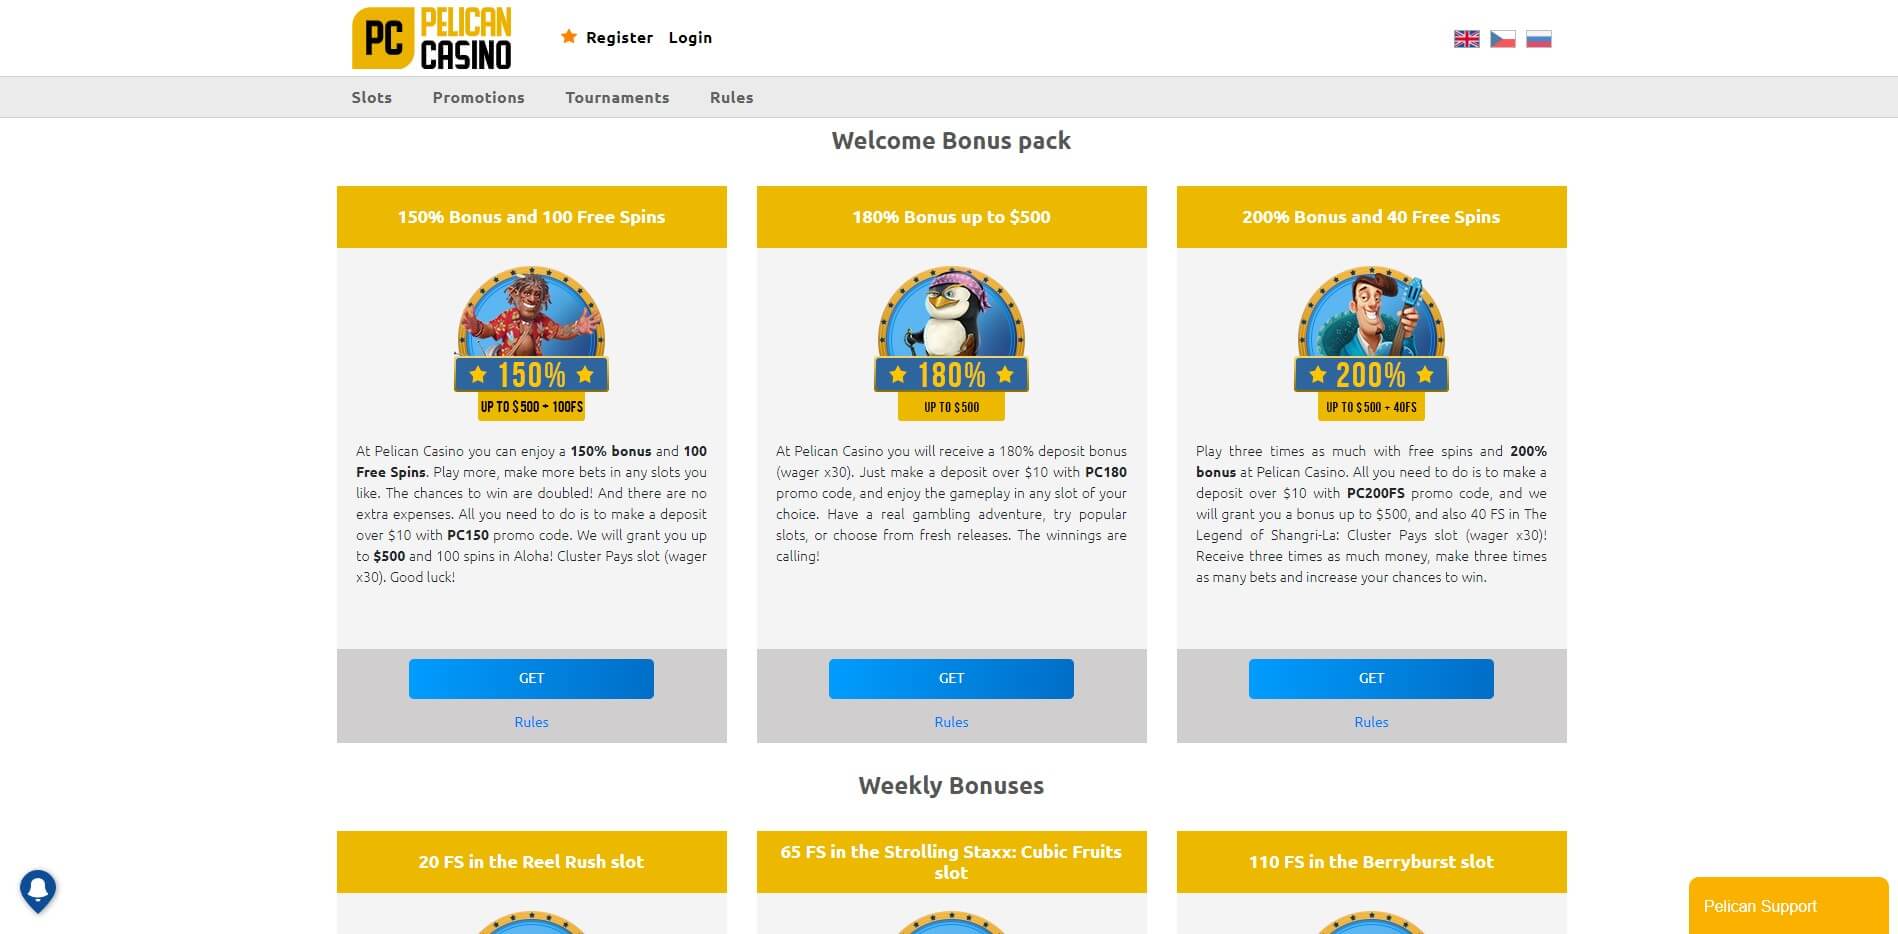Click the orange star beside Register

click(x=569, y=37)
